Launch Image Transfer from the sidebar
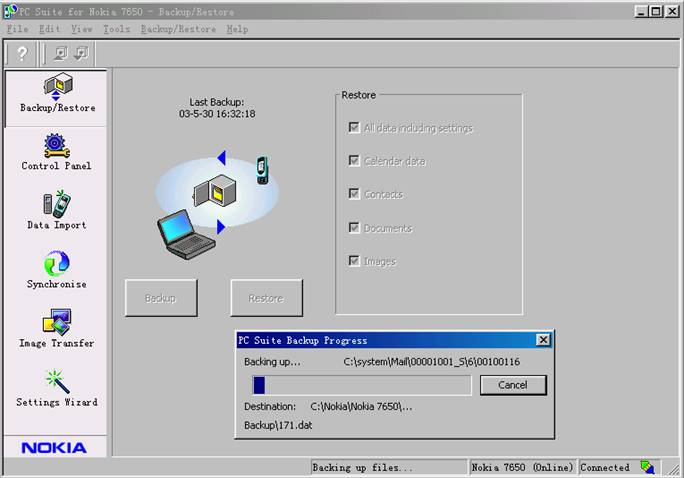 tap(57, 328)
